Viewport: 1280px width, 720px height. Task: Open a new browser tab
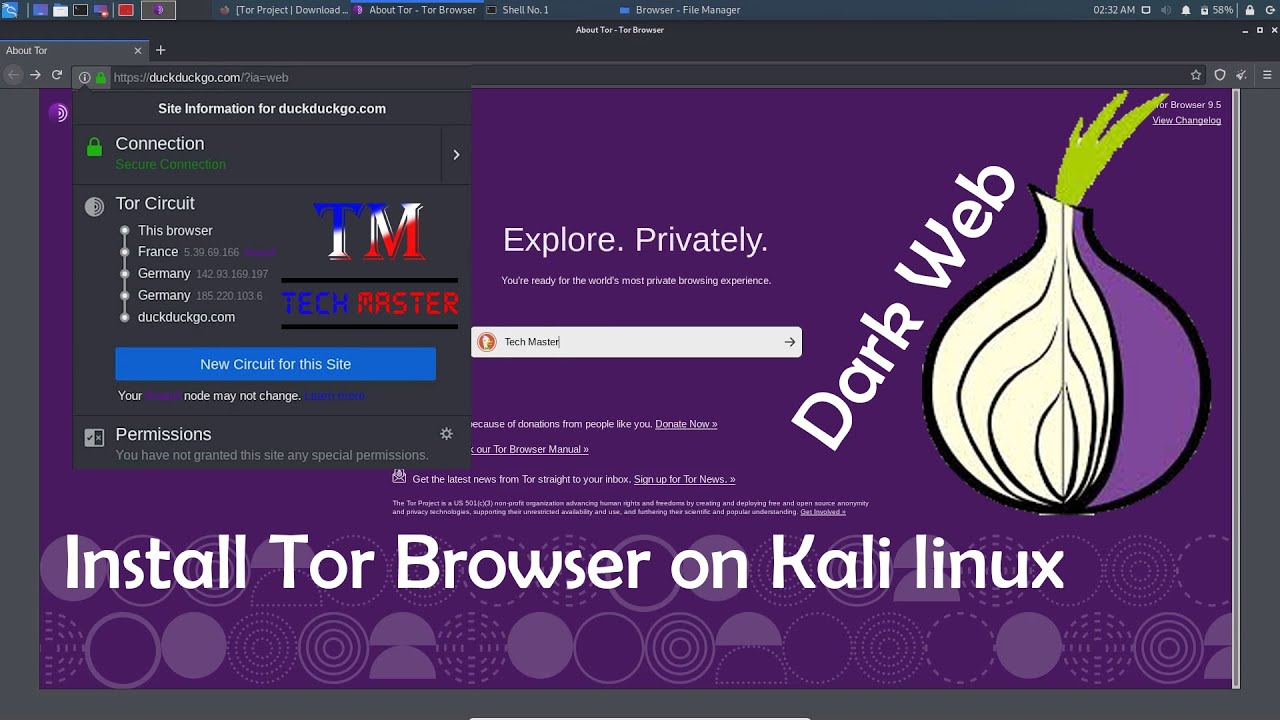[x=160, y=50]
